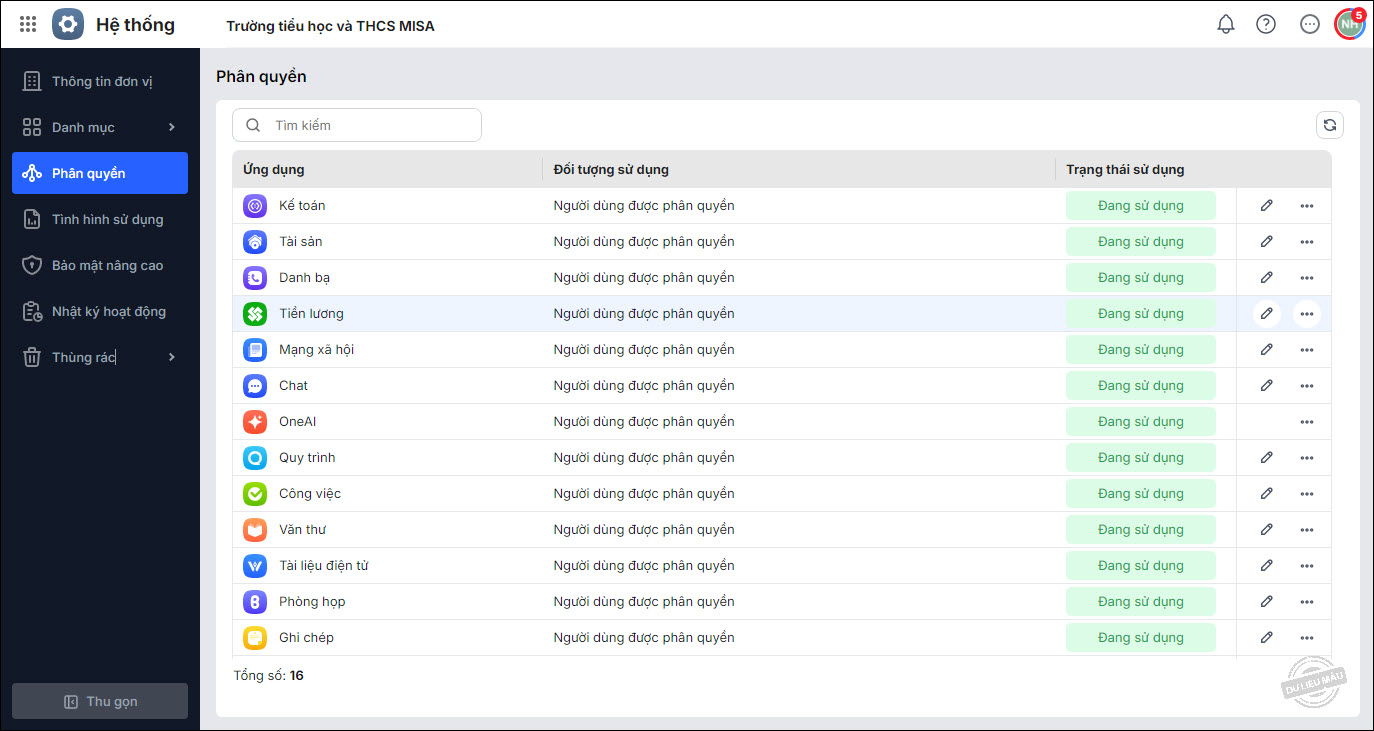Open the three-dot menu for Ghi chép
The width and height of the screenshot is (1374, 731).
pos(1307,638)
